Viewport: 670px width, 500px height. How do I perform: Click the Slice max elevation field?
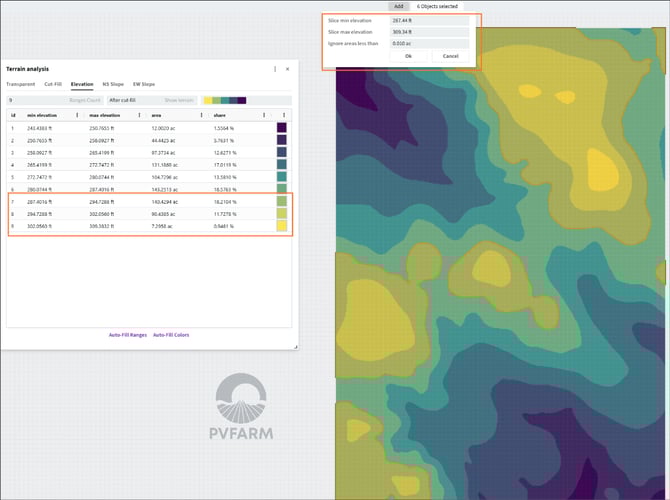(429, 32)
